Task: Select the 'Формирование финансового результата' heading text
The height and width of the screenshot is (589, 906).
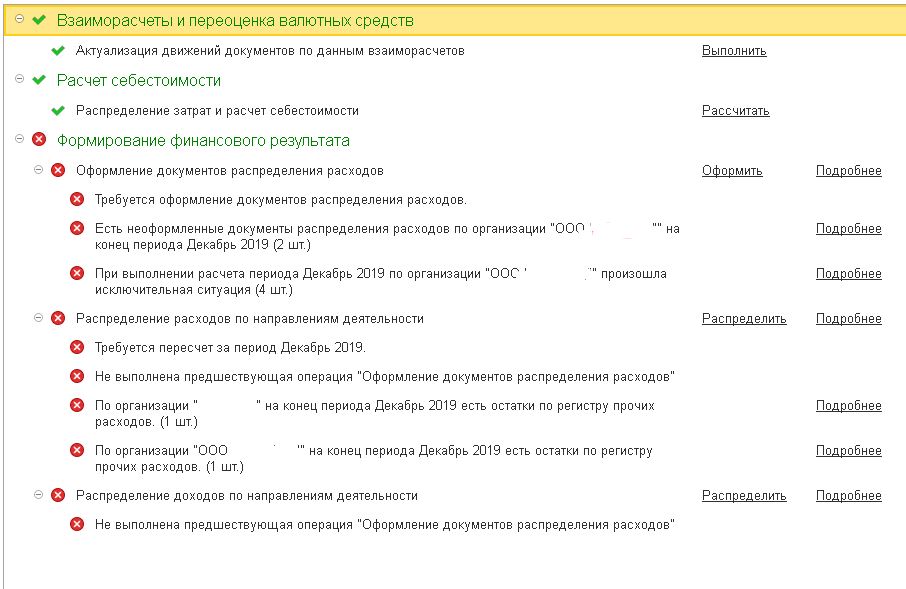Action: 203,141
